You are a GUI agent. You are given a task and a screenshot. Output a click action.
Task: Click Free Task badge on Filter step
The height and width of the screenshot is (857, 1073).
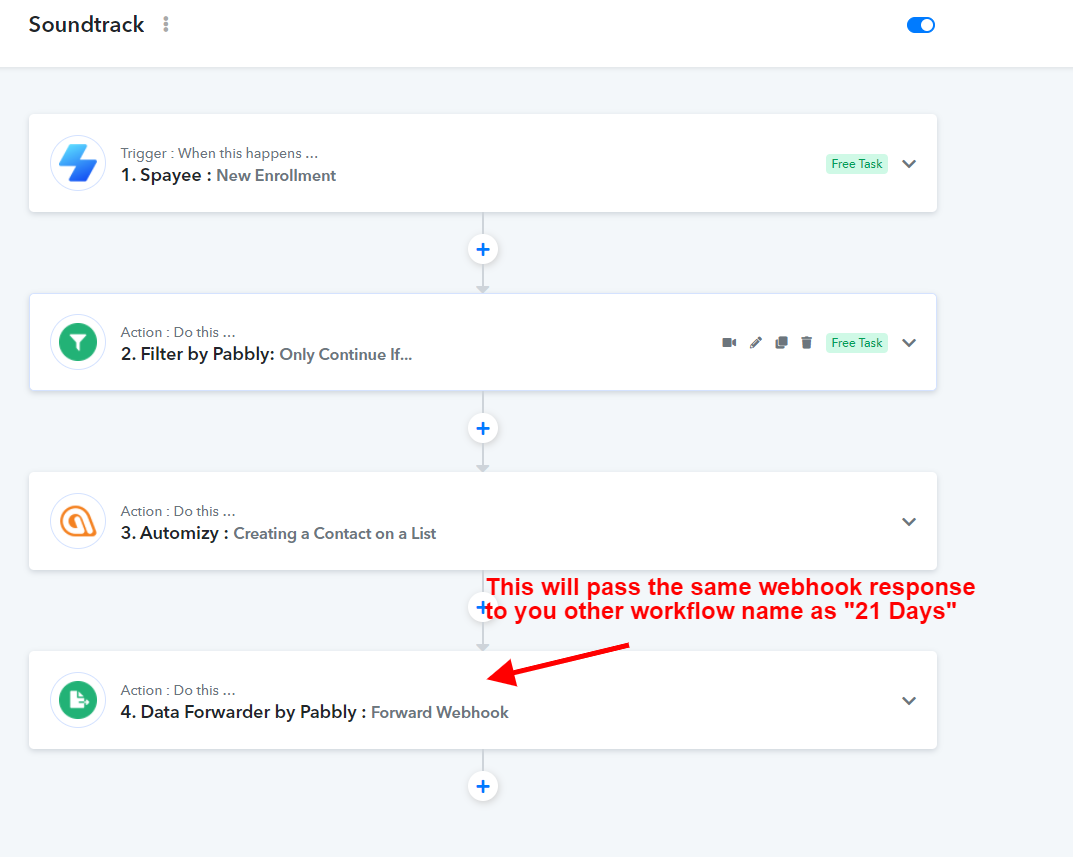click(857, 343)
